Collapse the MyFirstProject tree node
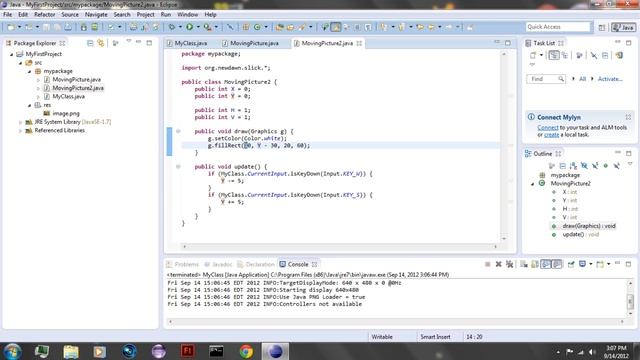Viewport: 640px width, 360px height. [x=11, y=54]
